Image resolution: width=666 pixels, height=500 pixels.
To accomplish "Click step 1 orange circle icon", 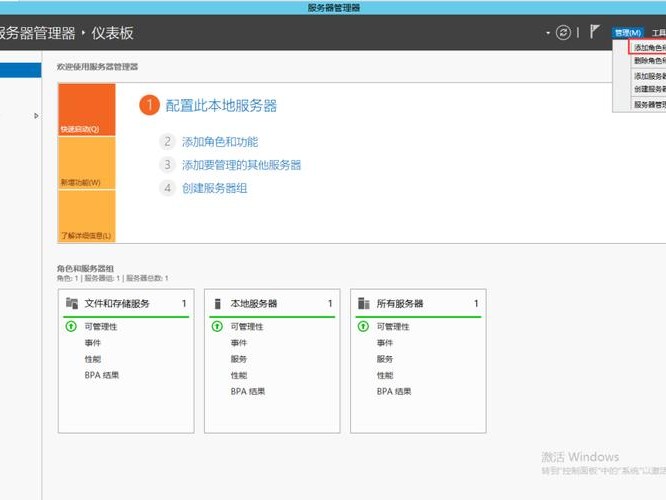I will [x=149, y=105].
